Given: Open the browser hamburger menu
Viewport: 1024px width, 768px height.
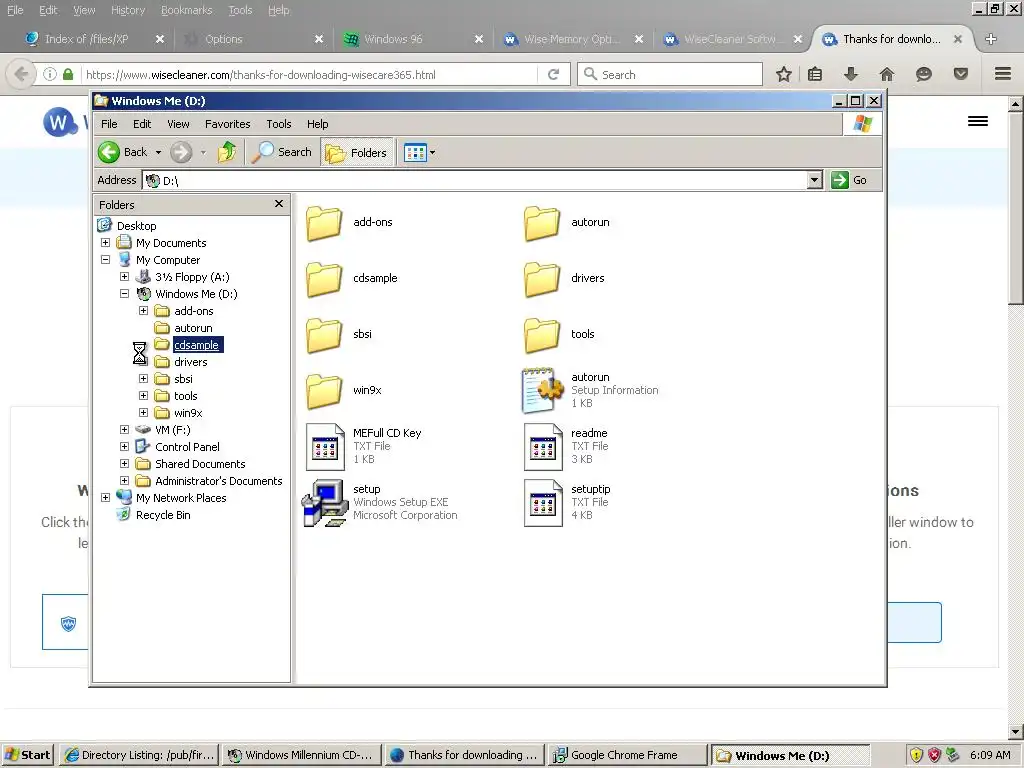Looking at the screenshot, I should pos(1003,74).
